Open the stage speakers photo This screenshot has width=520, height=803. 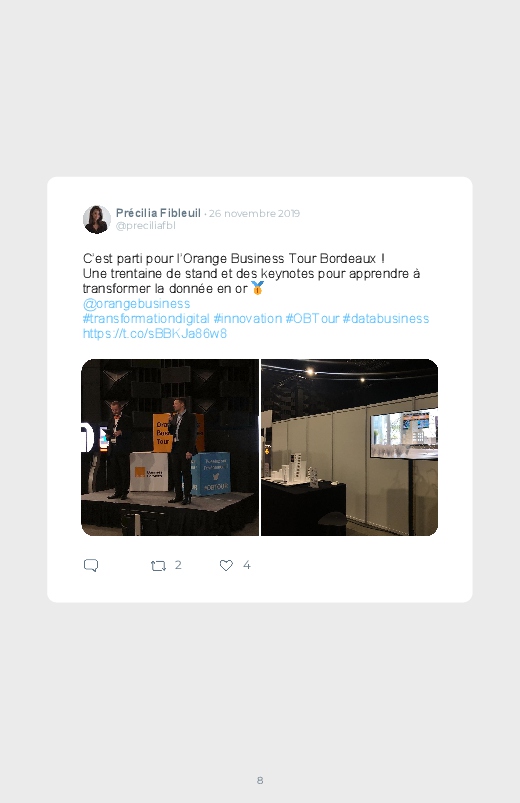[x=170, y=448]
